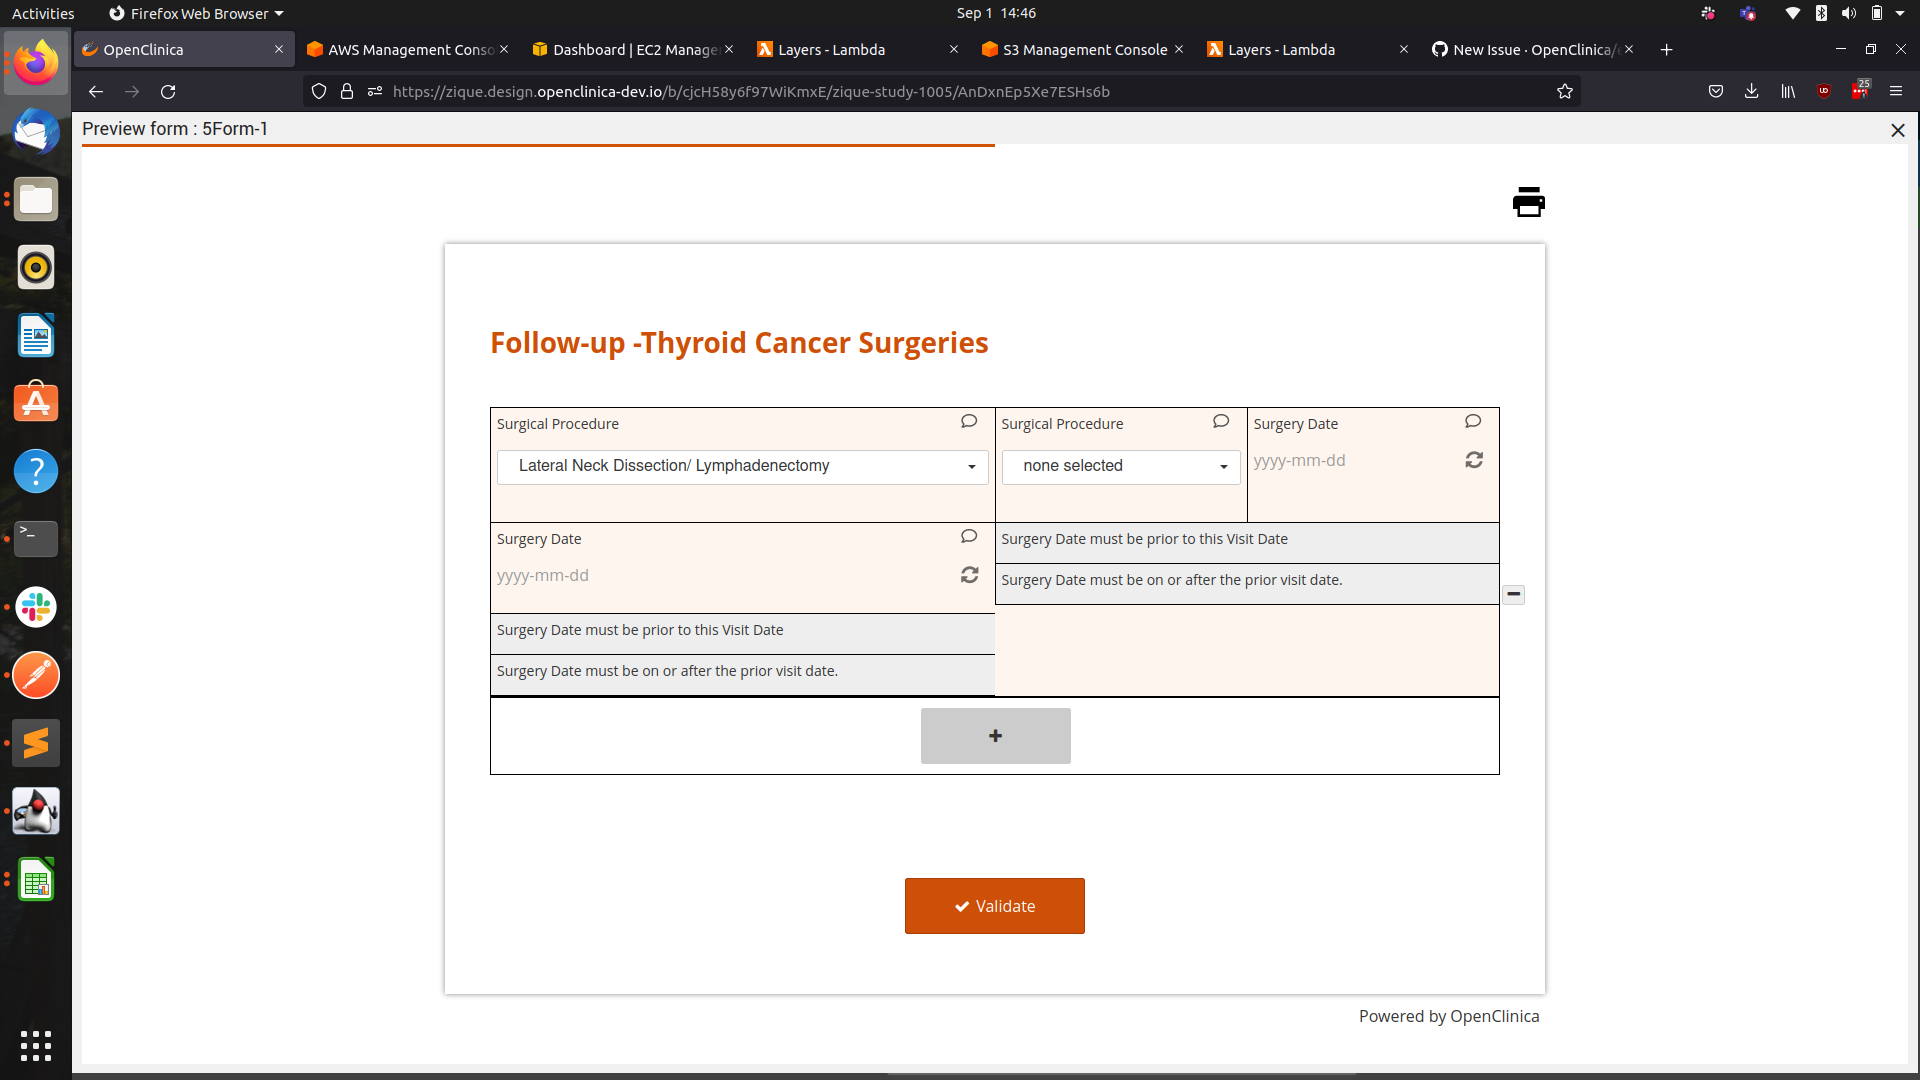This screenshot has height=1080, width=1920.
Task: Click the print form icon
Action: tap(1528, 202)
